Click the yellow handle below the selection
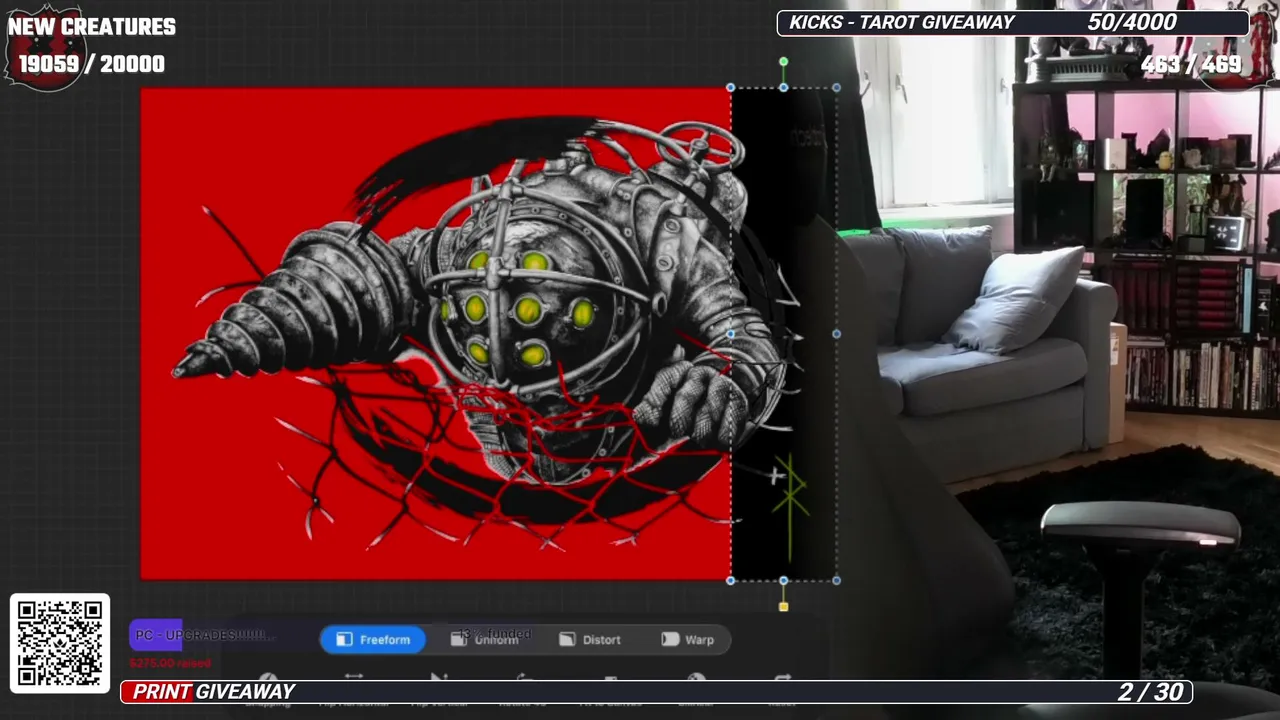Viewport: 1280px width, 720px height. tap(784, 607)
